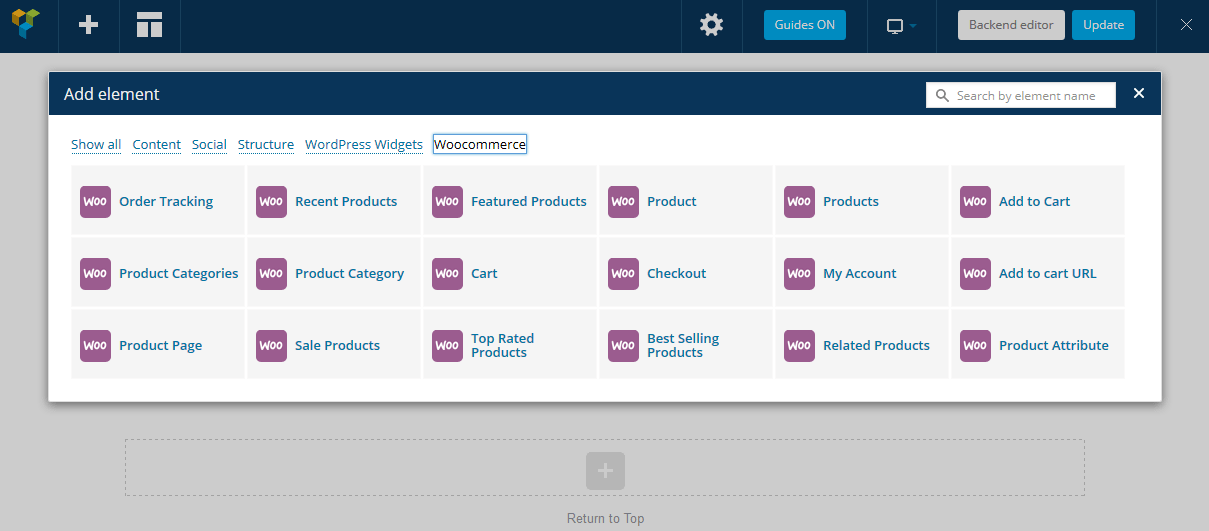Open page settings gear icon
Image resolution: width=1209 pixels, height=531 pixels.
click(711, 25)
